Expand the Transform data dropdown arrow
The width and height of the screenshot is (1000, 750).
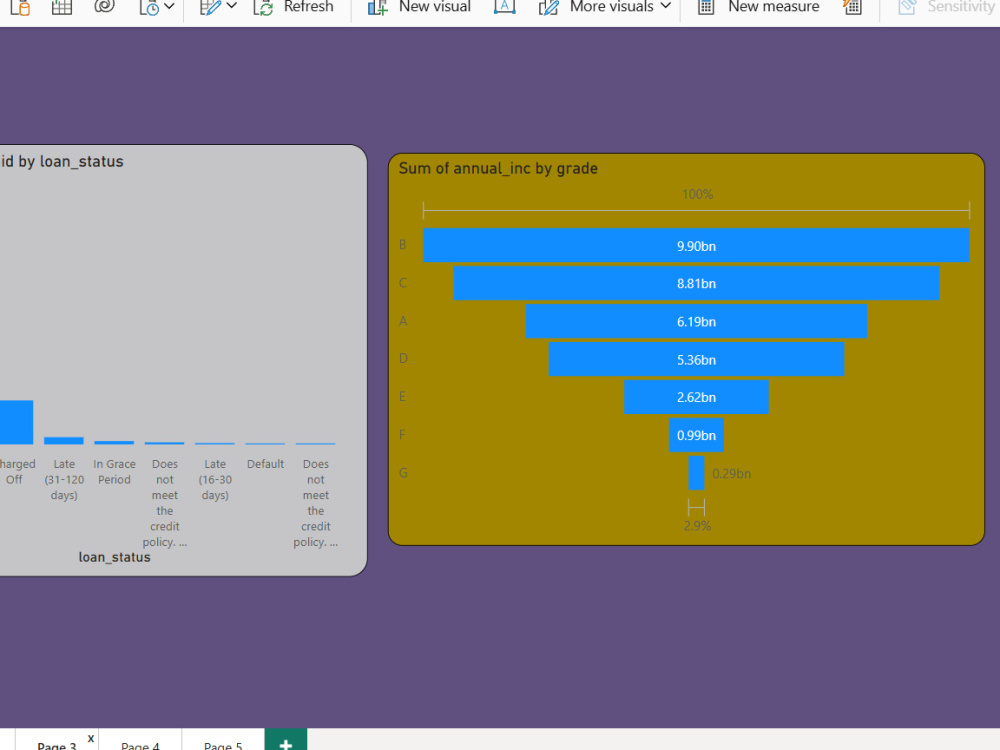pos(232,6)
